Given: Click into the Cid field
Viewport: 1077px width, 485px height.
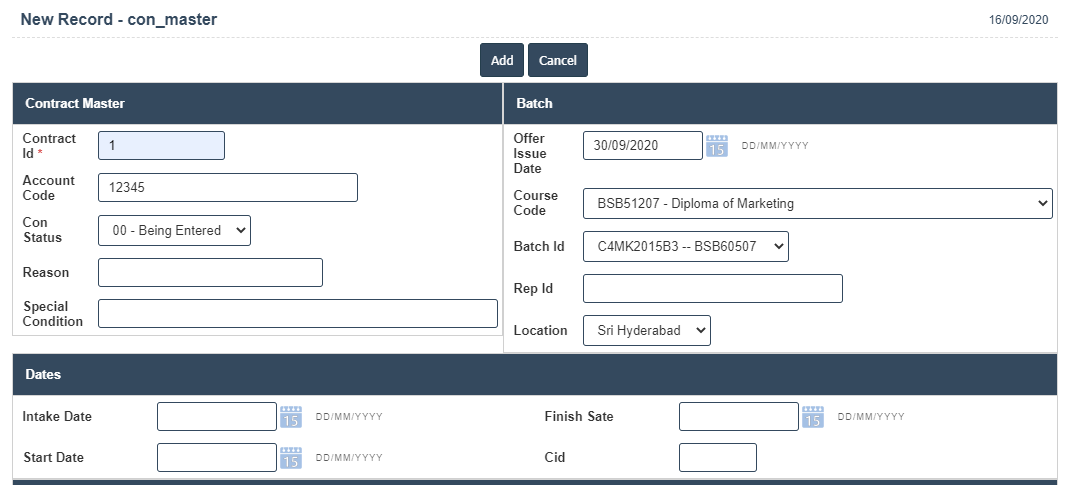Looking at the screenshot, I should [x=717, y=458].
